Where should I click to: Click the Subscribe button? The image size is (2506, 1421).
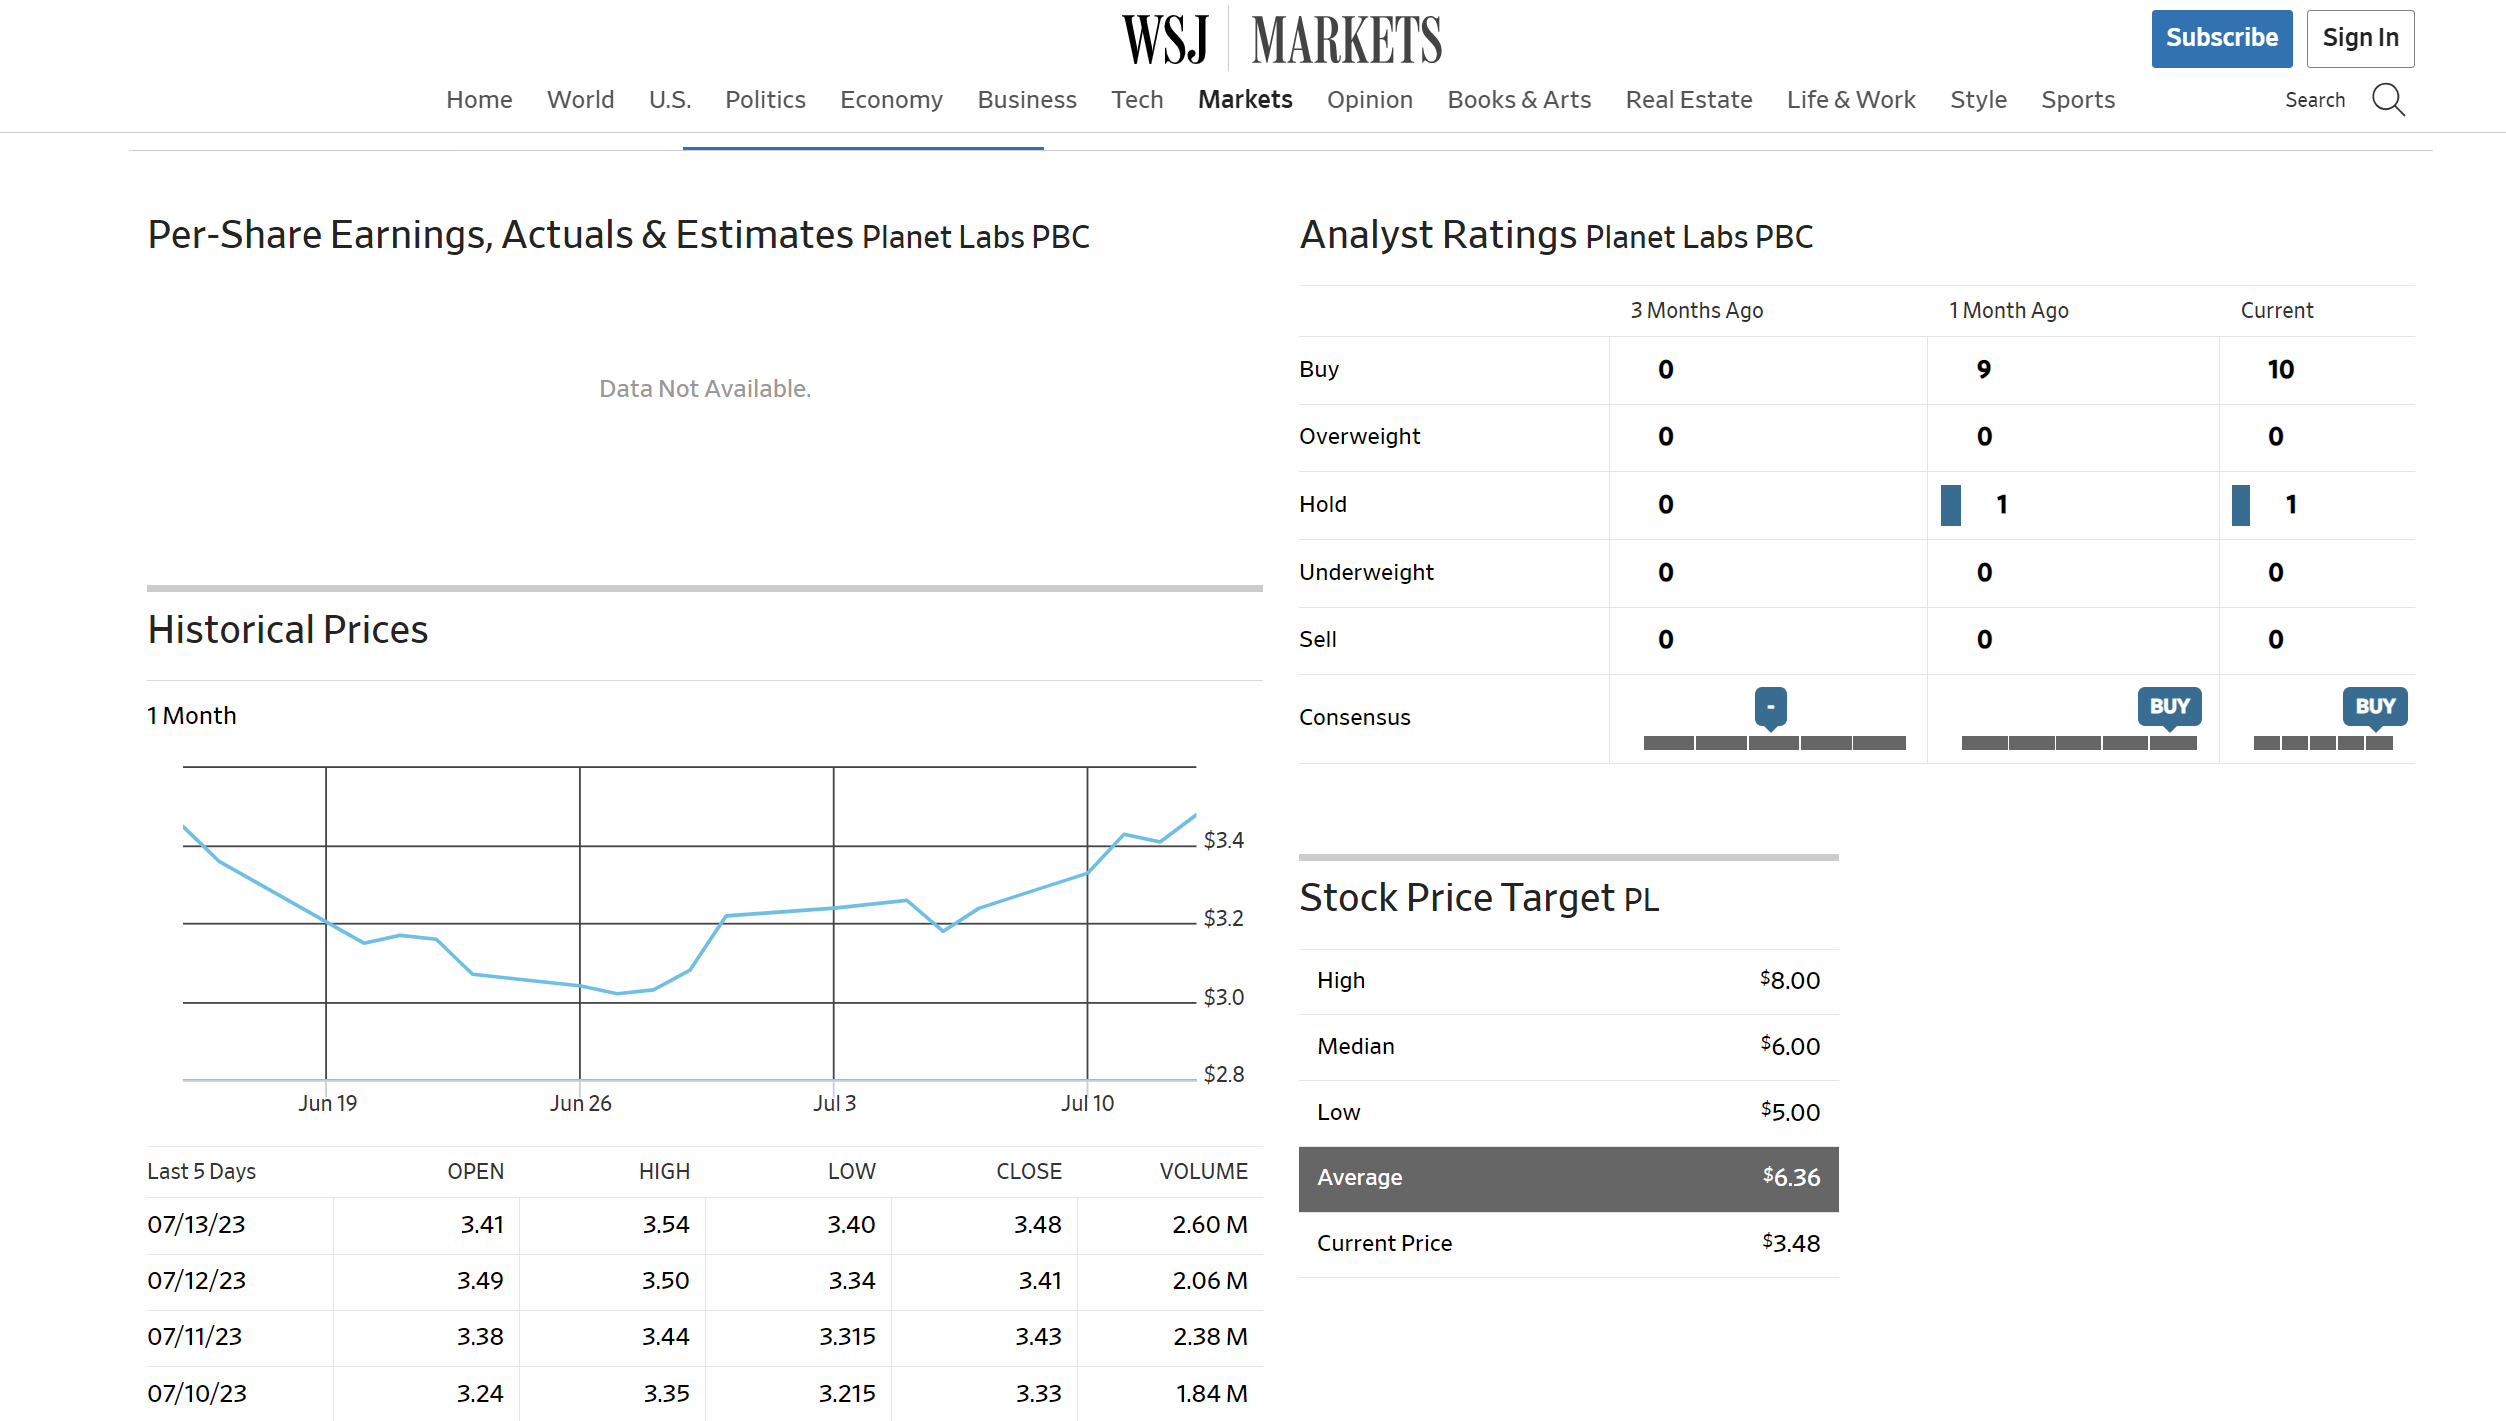point(2221,38)
